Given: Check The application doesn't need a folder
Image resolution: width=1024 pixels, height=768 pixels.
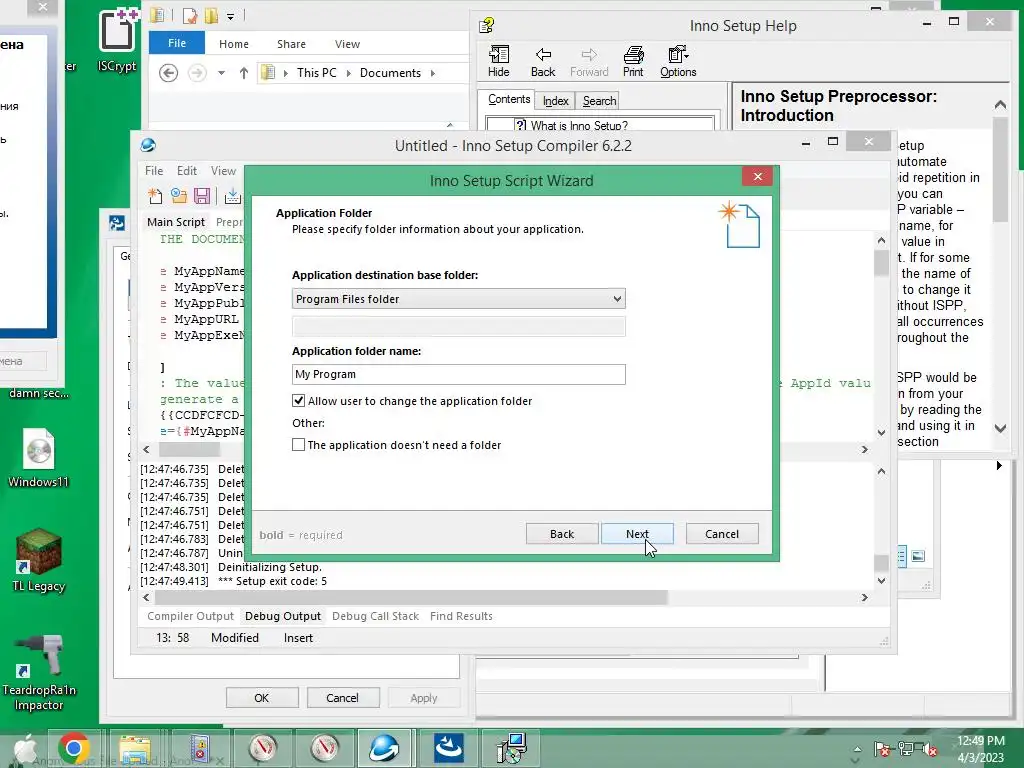Looking at the screenshot, I should [298, 445].
